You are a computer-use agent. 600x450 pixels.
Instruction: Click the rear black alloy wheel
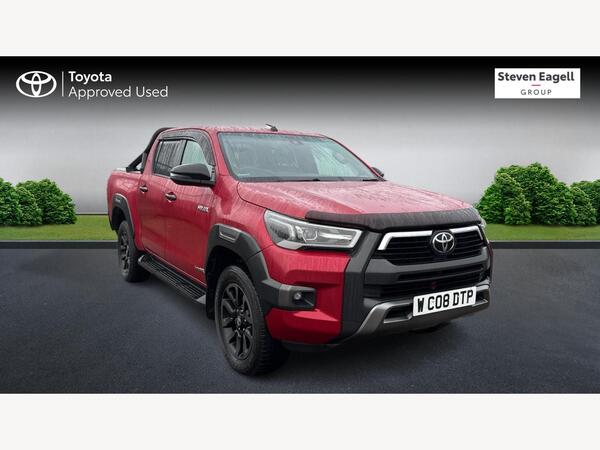[128, 251]
